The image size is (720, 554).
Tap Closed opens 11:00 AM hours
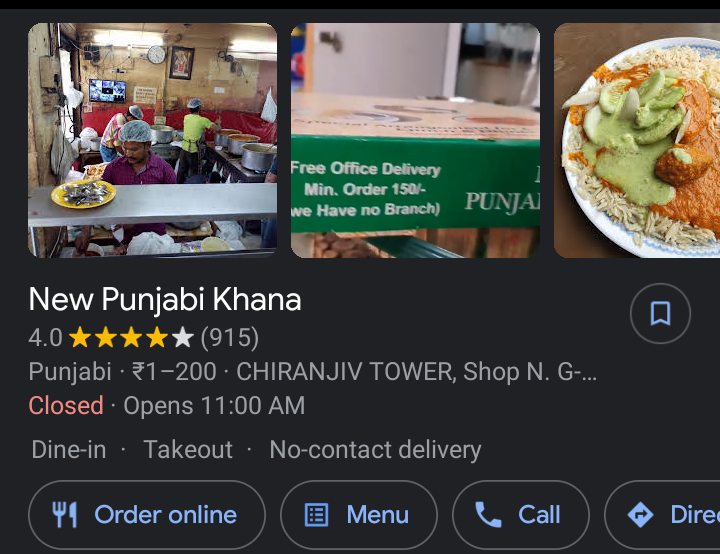click(167, 406)
